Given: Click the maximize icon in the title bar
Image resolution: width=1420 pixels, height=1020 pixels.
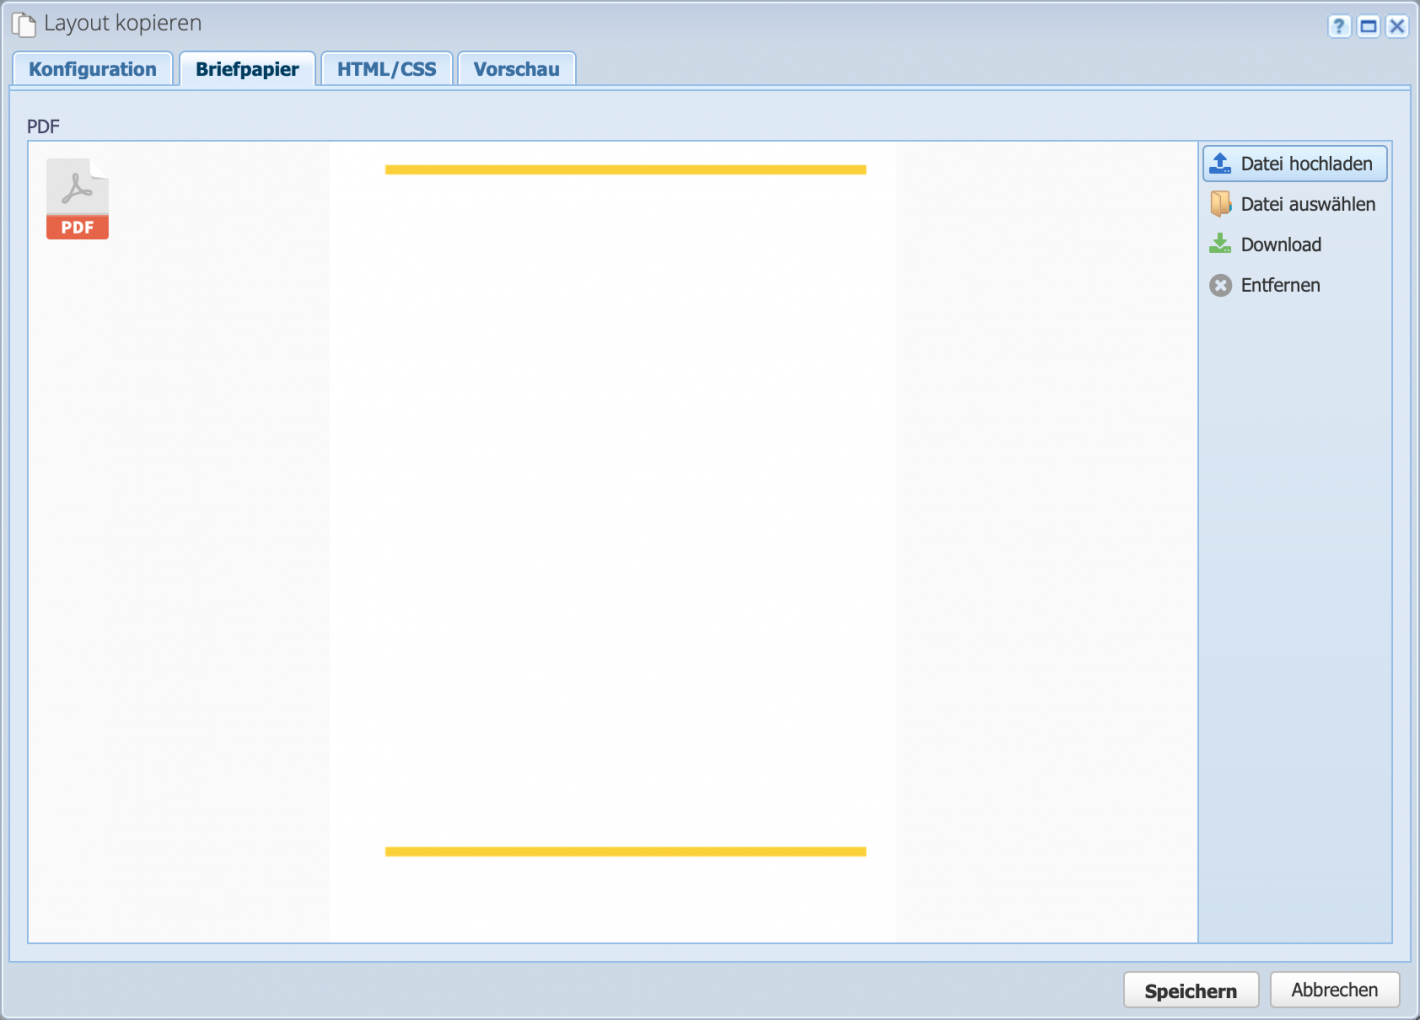Looking at the screenshot, I should [x=1367, y=26].
